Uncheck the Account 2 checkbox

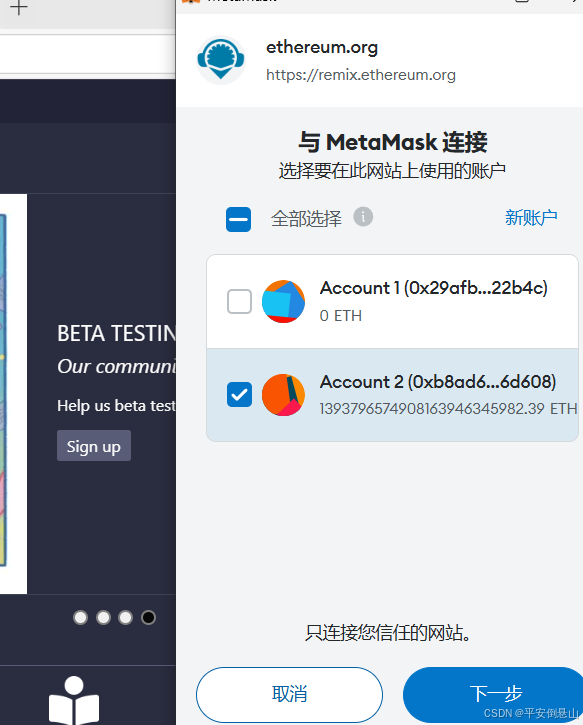[239, 394]
